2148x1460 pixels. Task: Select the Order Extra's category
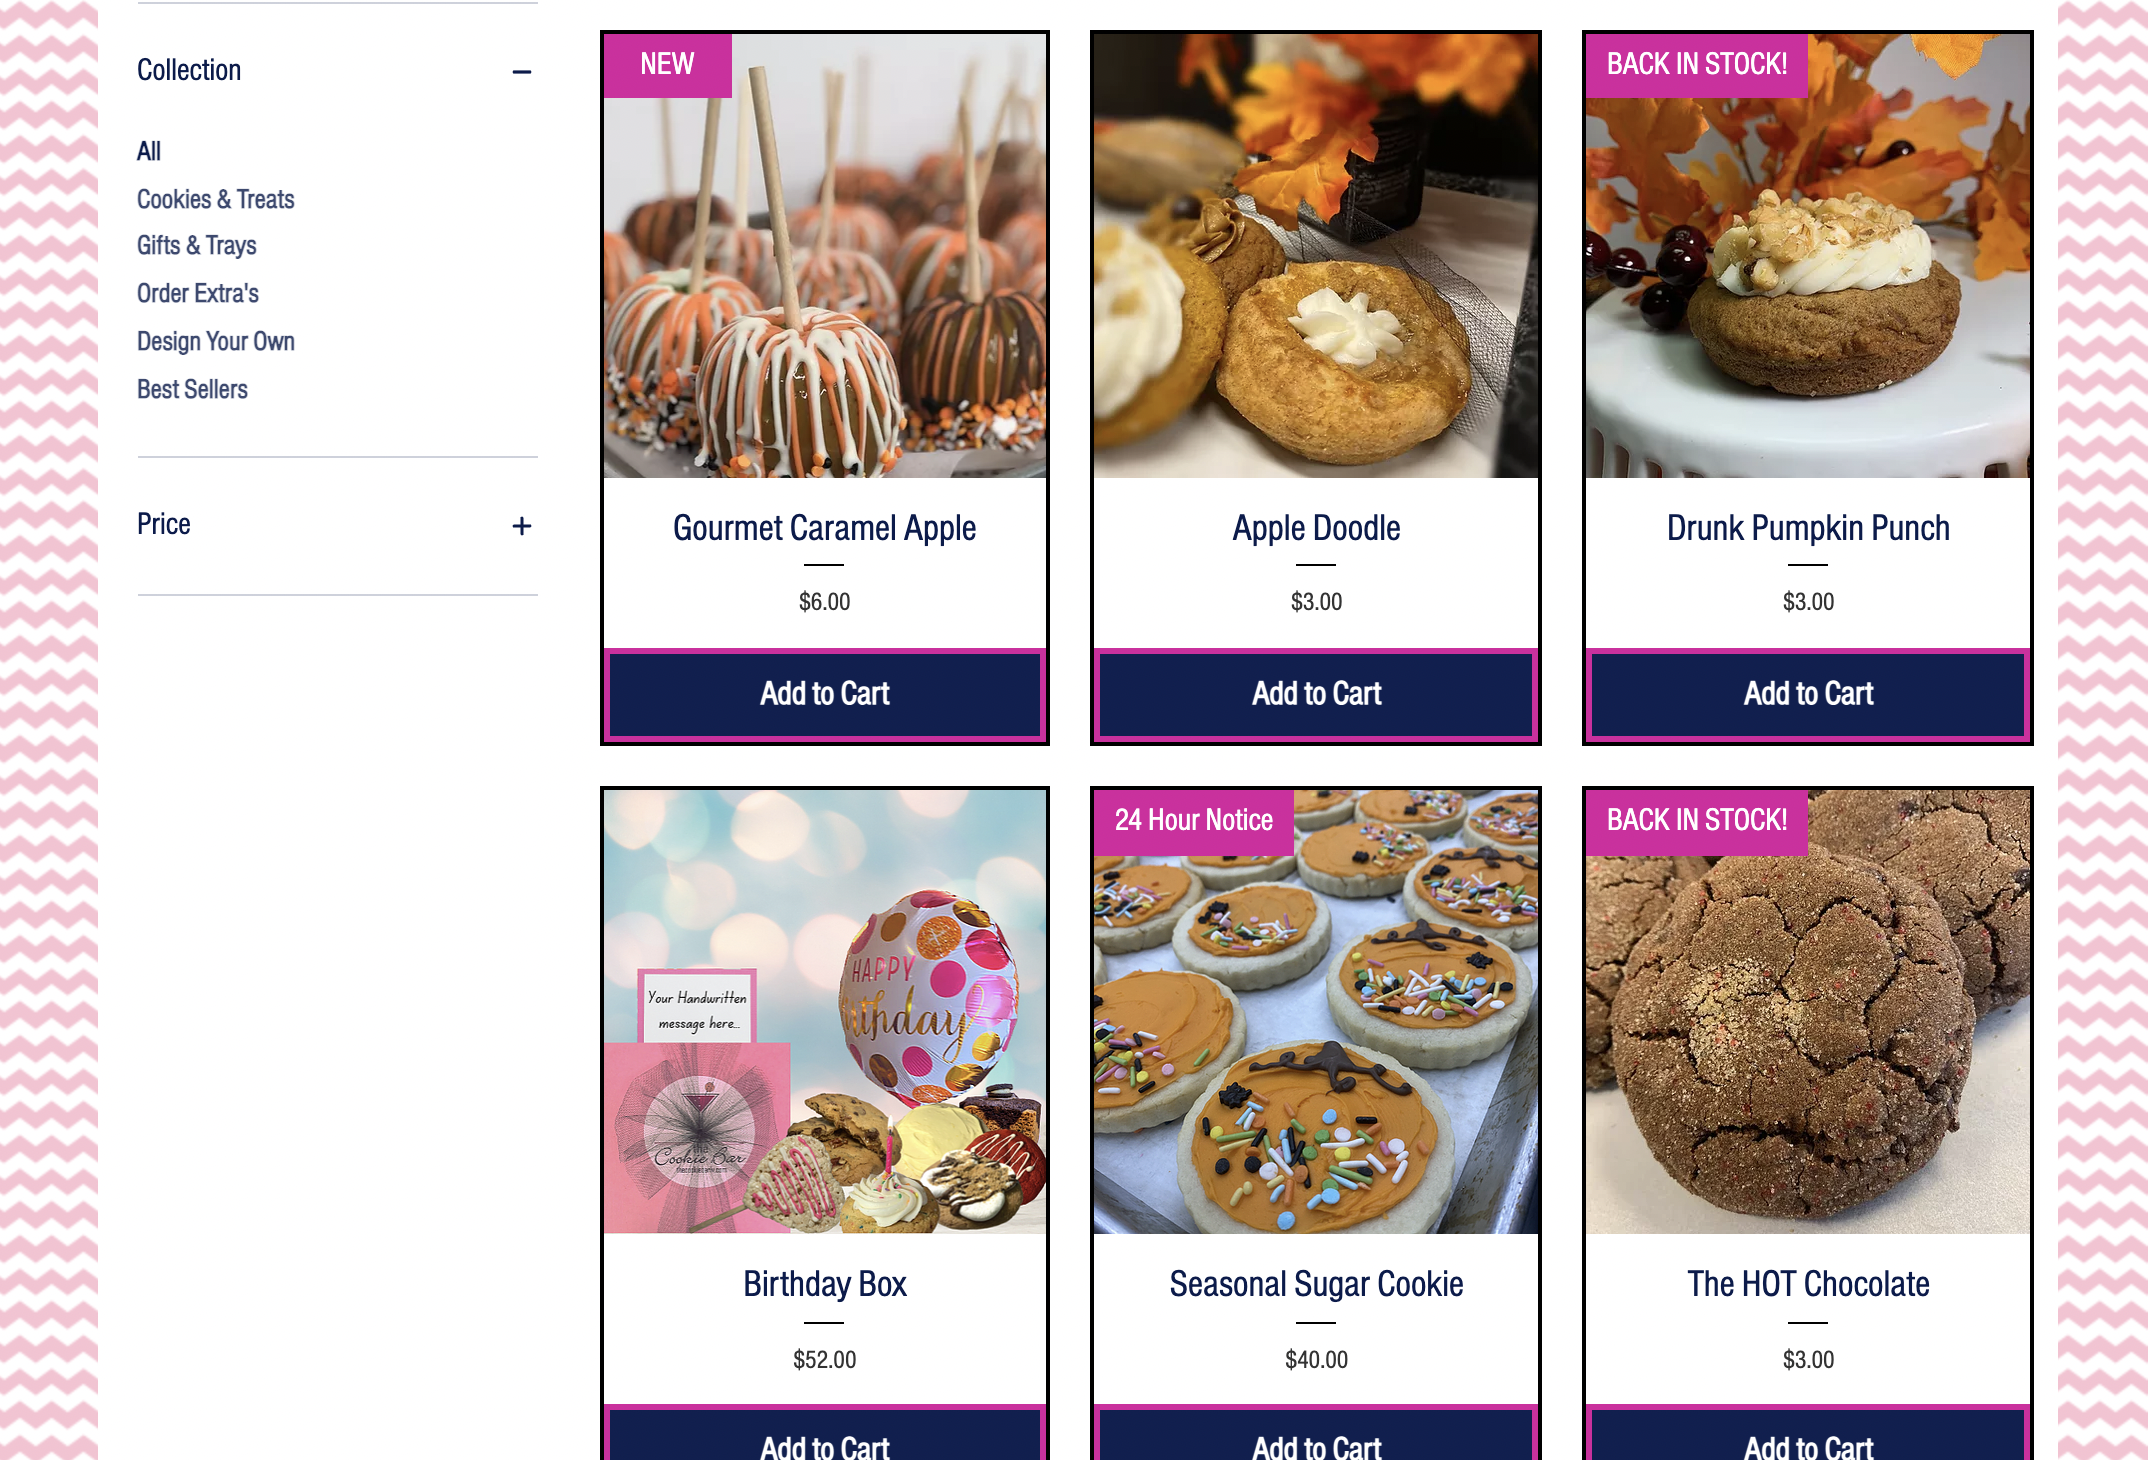click(197, 293)
